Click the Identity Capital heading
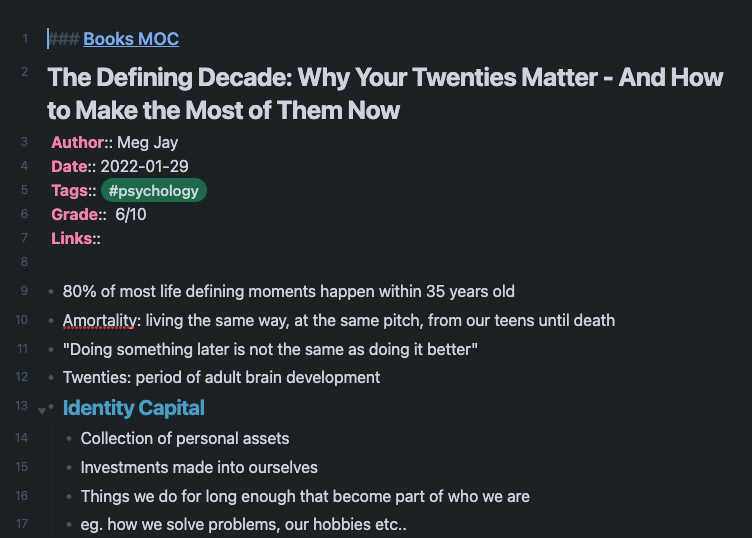The height and width of the screenshot is (538, 752). (x=134, y=408)
